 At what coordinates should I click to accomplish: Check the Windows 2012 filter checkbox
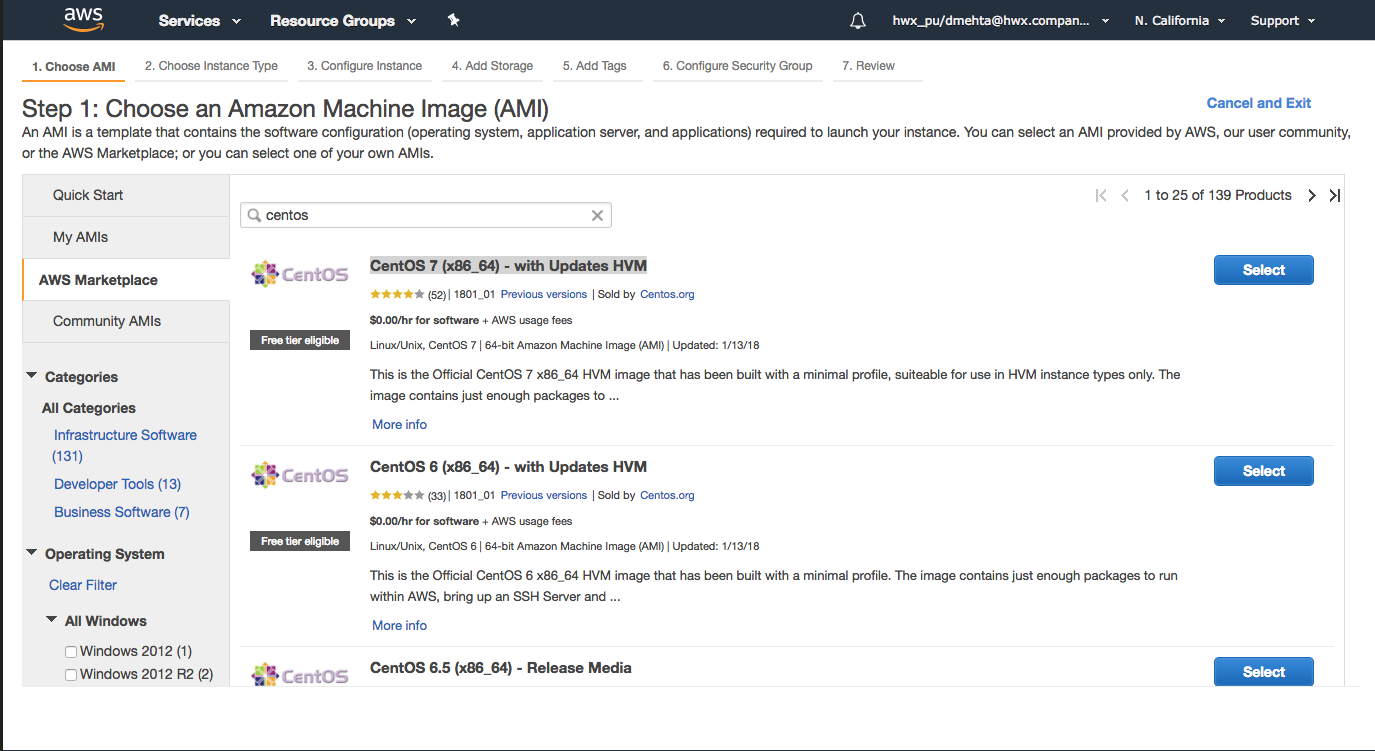(70, 651)
